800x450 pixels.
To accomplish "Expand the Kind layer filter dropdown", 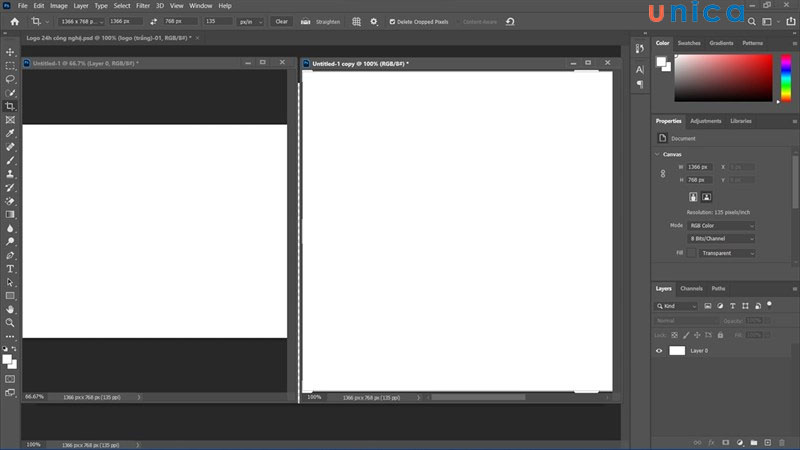I will 678,305.
